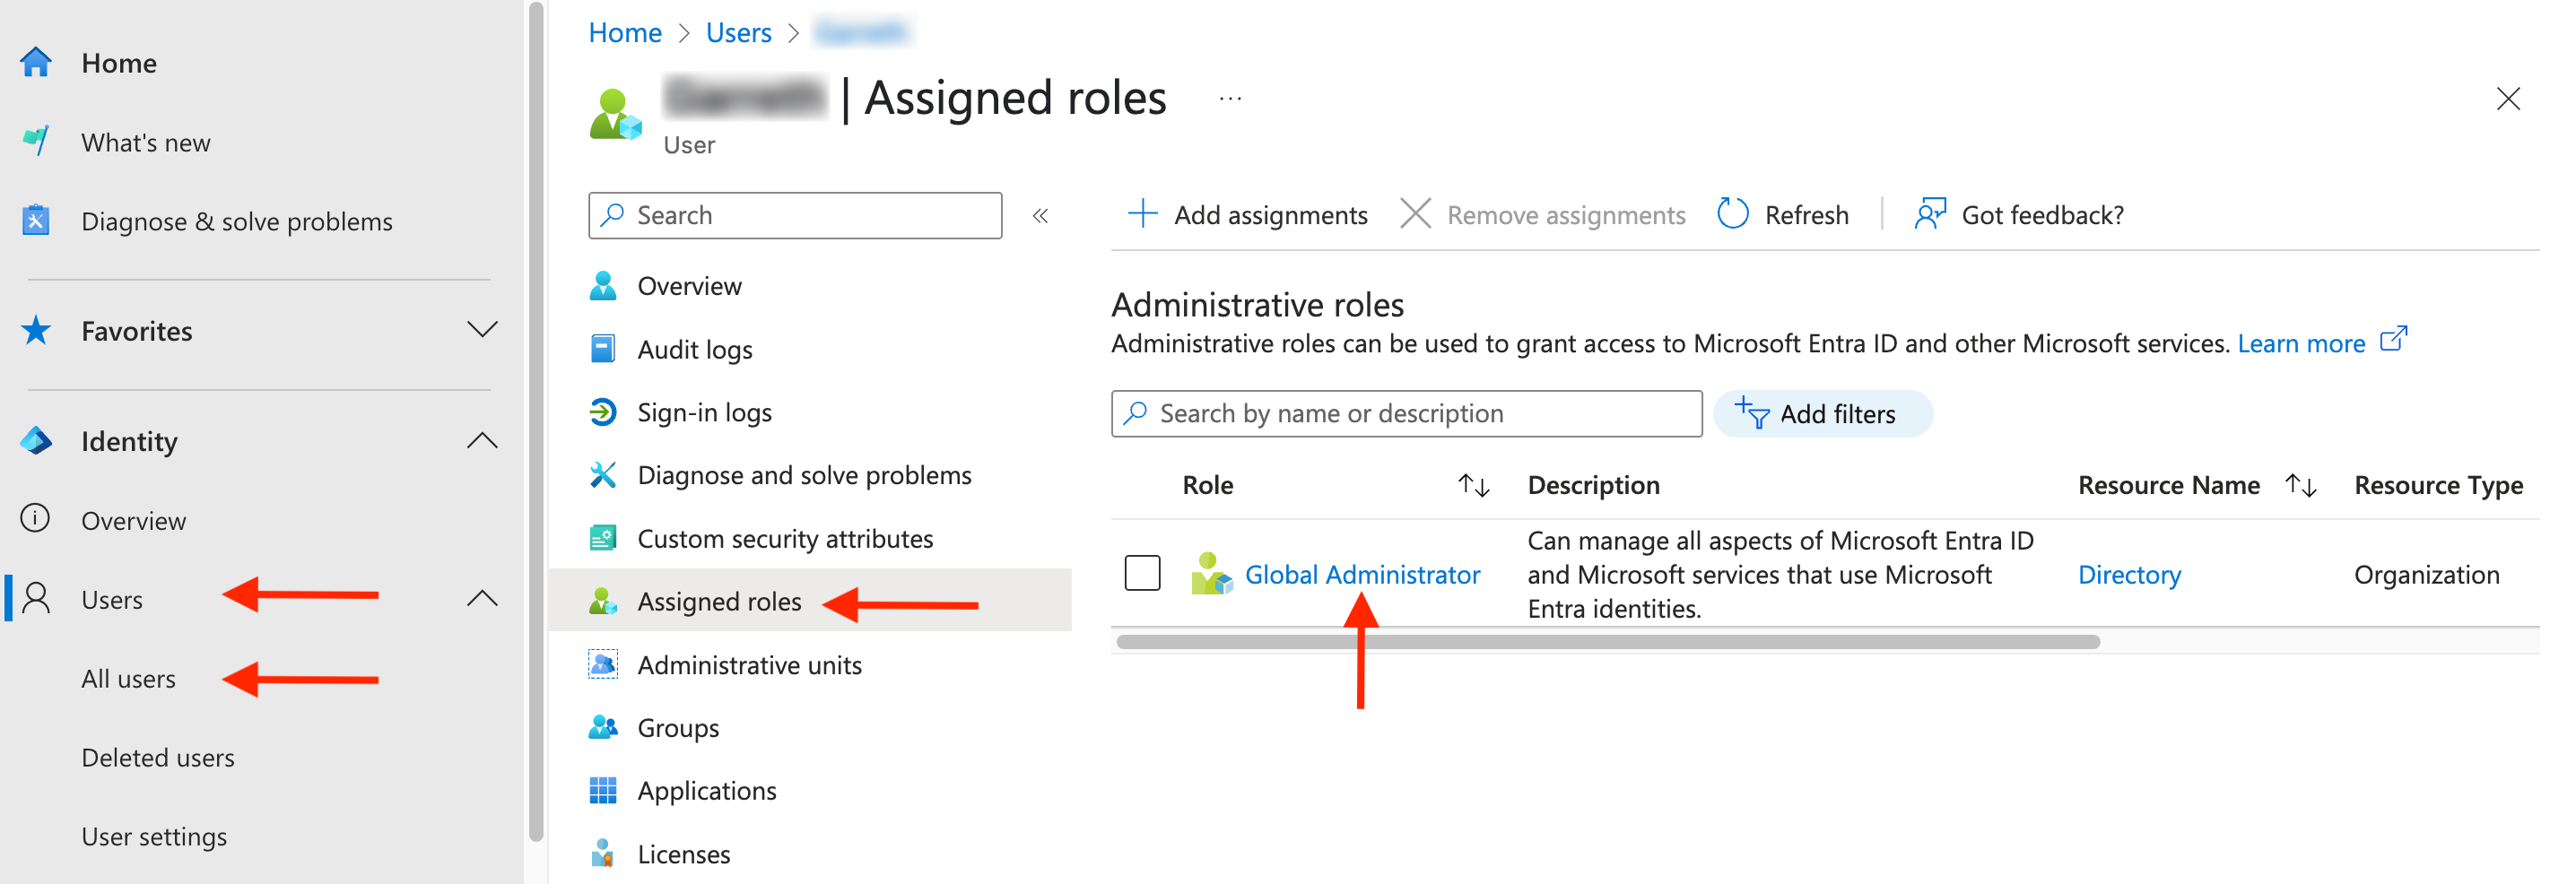This screenshot has width=2576, height=884.
Task: Click Home in the breadcrumb
Action: click(625, 32)
